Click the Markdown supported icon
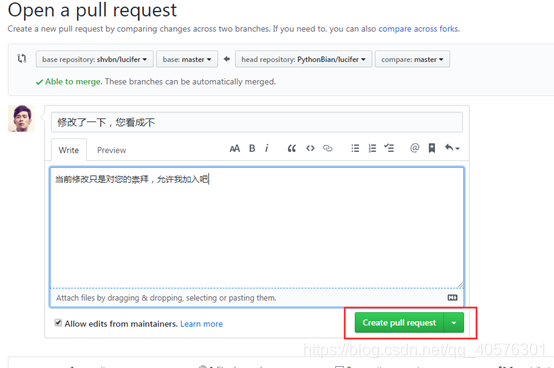Screen dimensions: 554x368 pos(452,298)
